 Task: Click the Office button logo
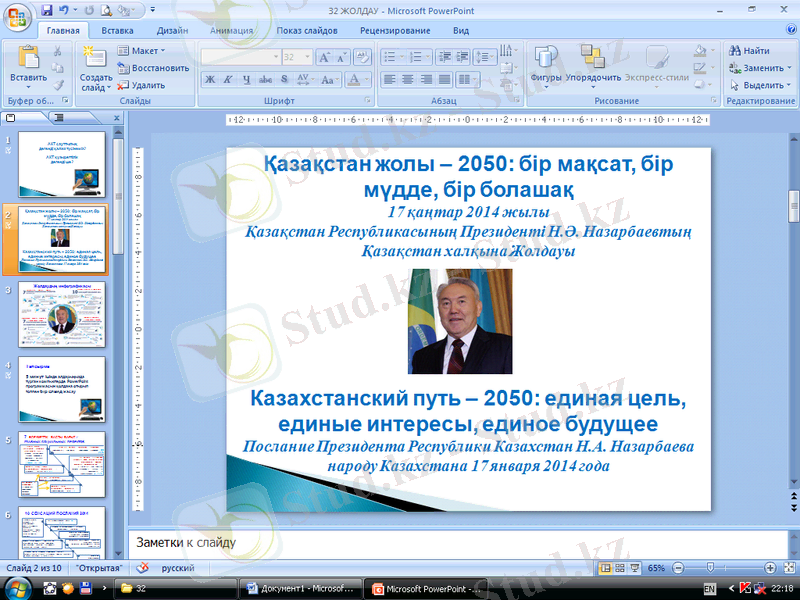click(17, 17)
